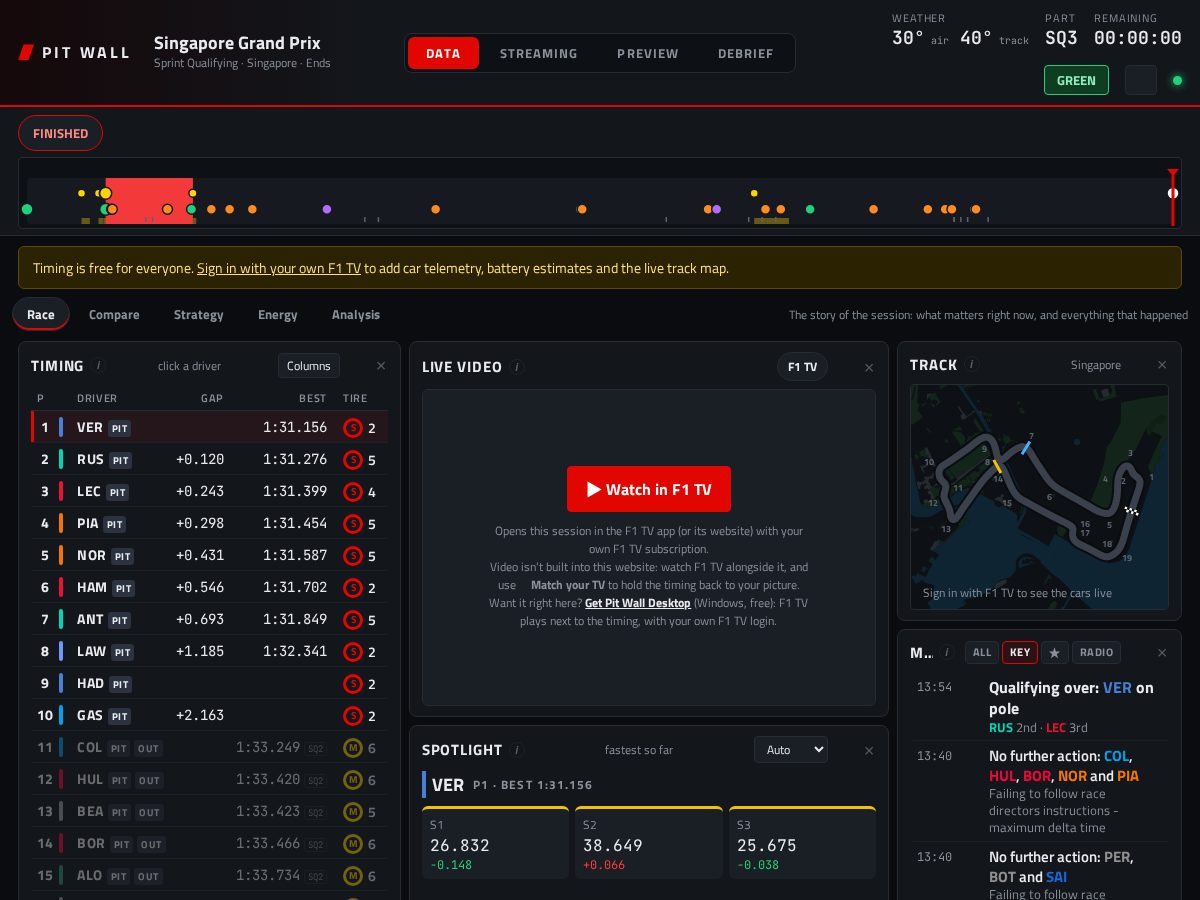This screenshot has width=1200, height=900.
Task: Click the first purple marker on timeline
Action: point(327,209)
